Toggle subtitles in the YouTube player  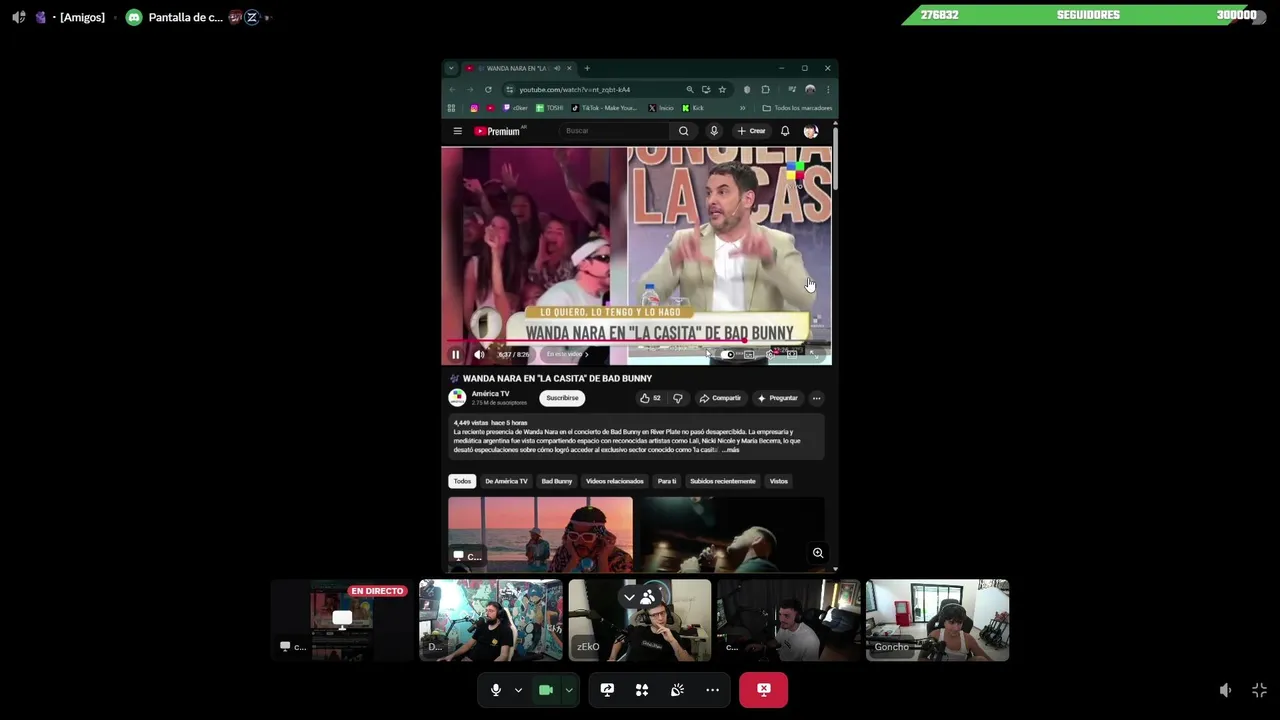[x=749, y=354]
